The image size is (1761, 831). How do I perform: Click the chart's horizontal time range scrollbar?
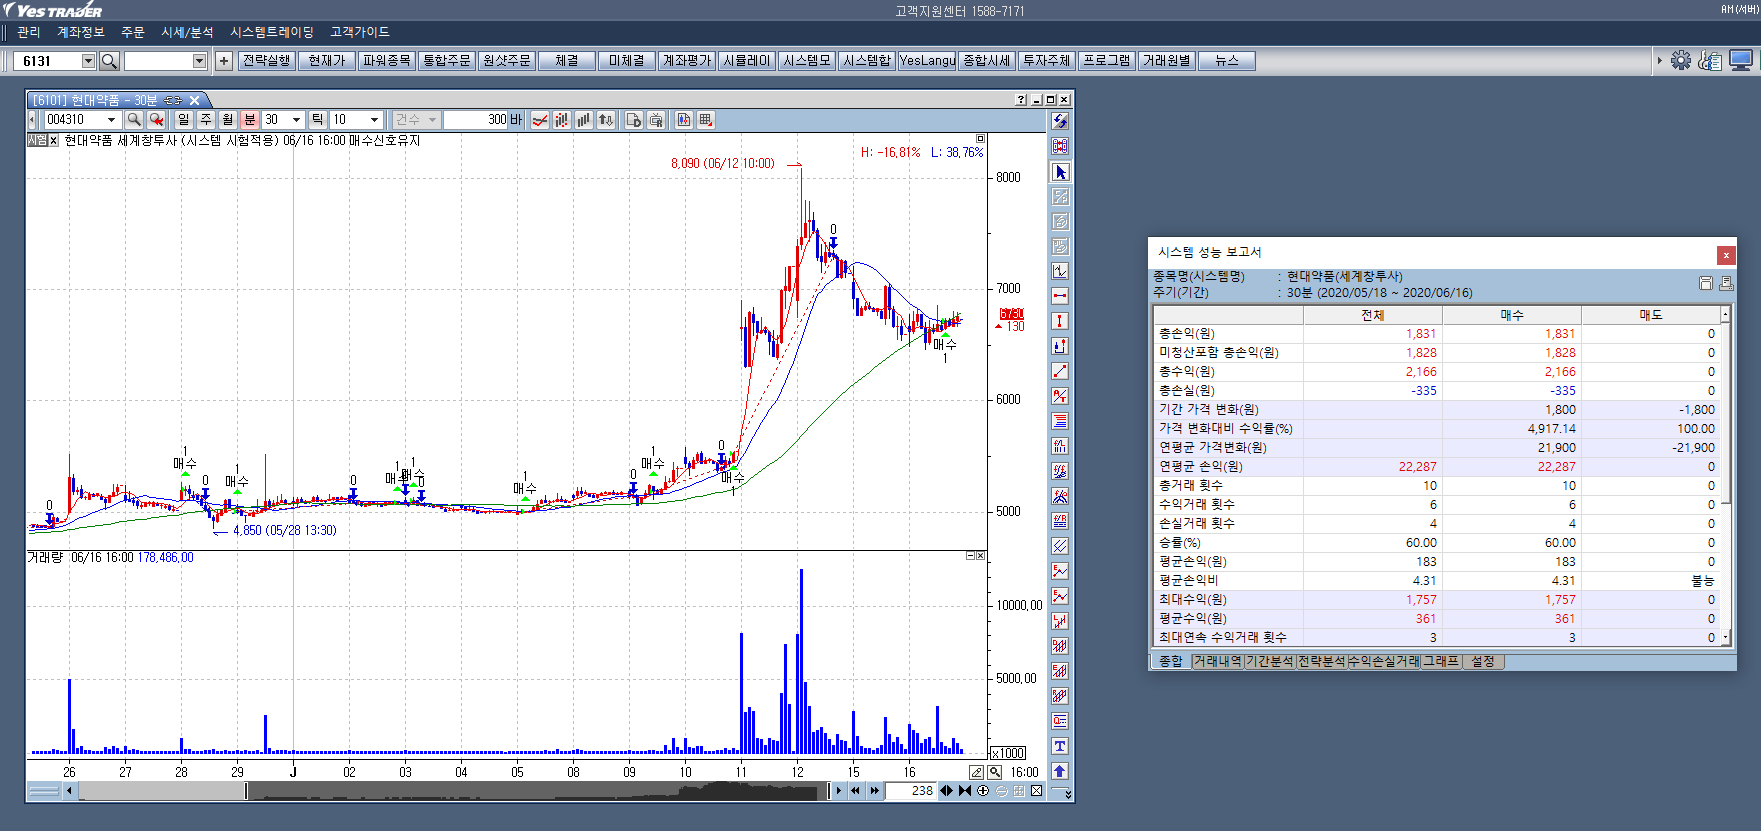coord(450,791)
